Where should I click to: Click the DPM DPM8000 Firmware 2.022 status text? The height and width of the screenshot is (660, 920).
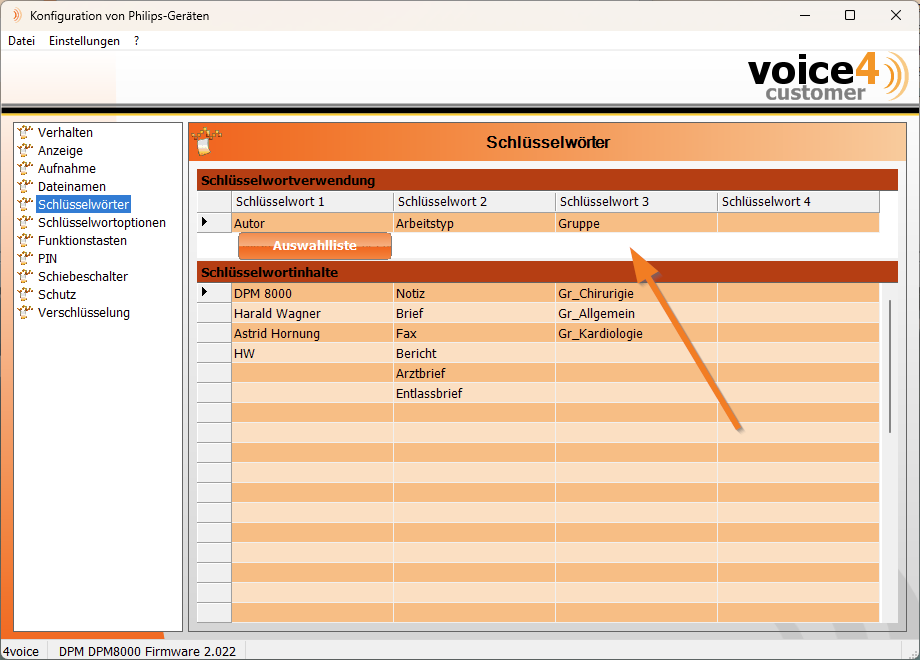(x=147, y=651)
